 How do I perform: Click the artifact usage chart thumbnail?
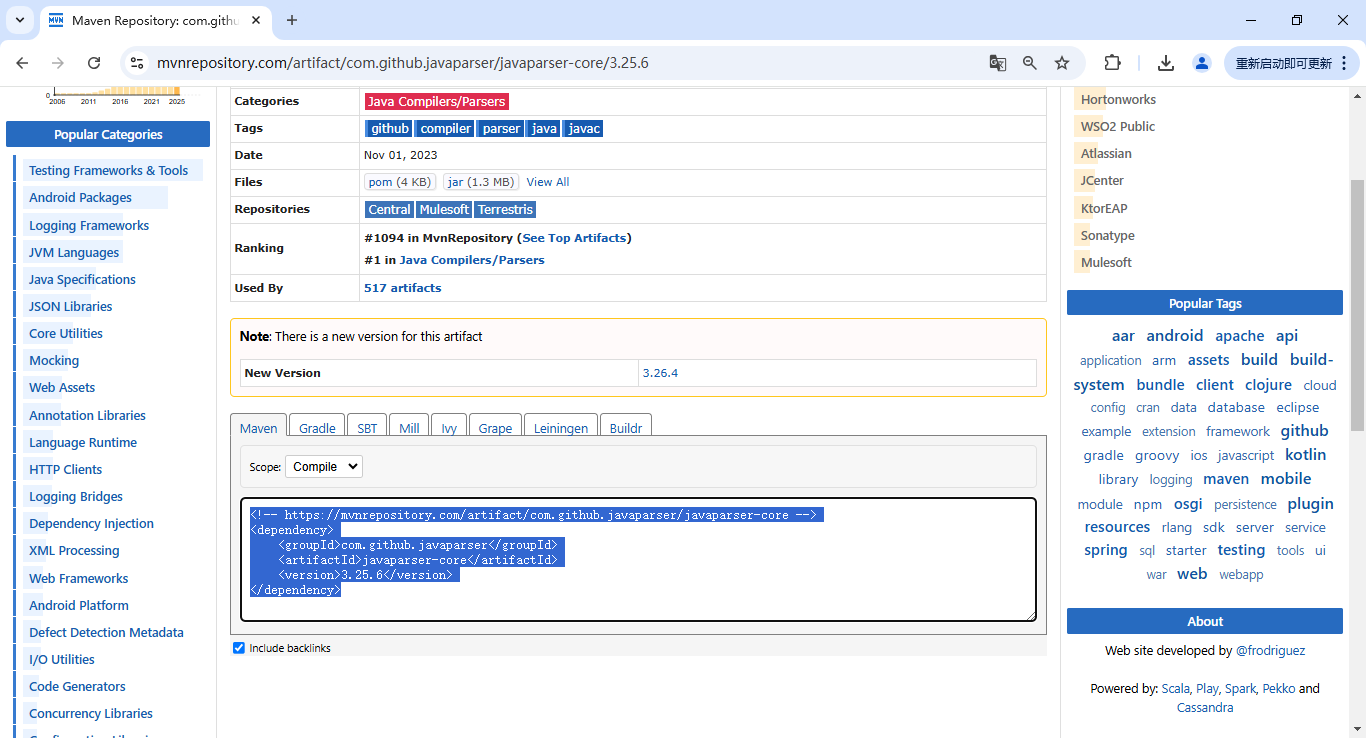click(x=116, y=96)
